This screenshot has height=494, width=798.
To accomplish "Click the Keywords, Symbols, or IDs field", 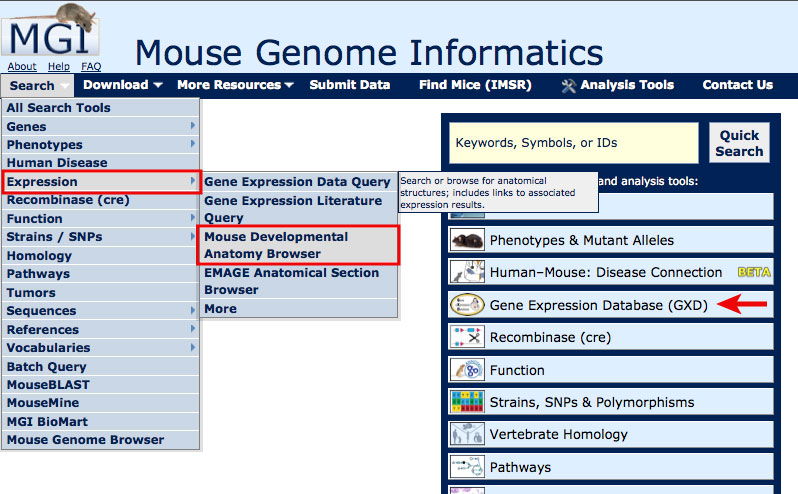I will pyautogui.click(x=574, y=143).
